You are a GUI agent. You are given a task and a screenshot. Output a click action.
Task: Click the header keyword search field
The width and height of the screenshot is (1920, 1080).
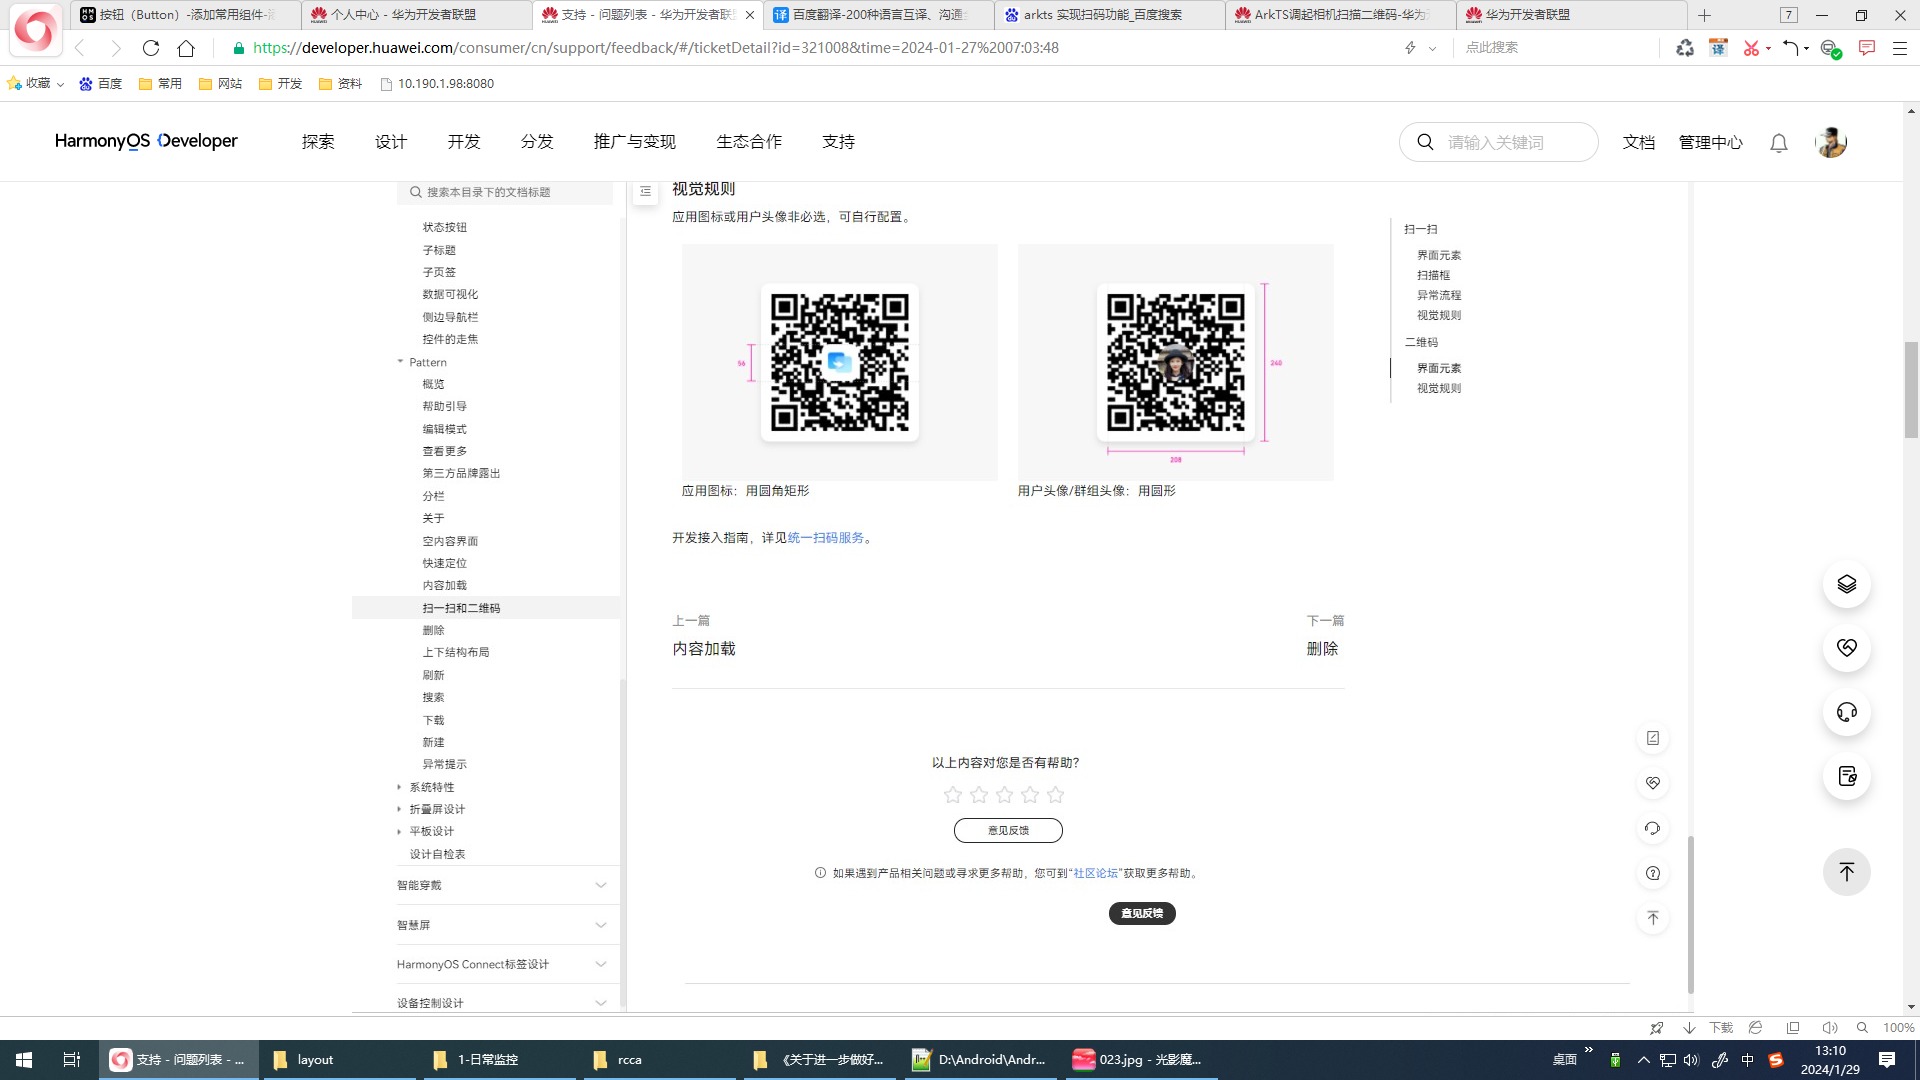(x=1498, y=142)
